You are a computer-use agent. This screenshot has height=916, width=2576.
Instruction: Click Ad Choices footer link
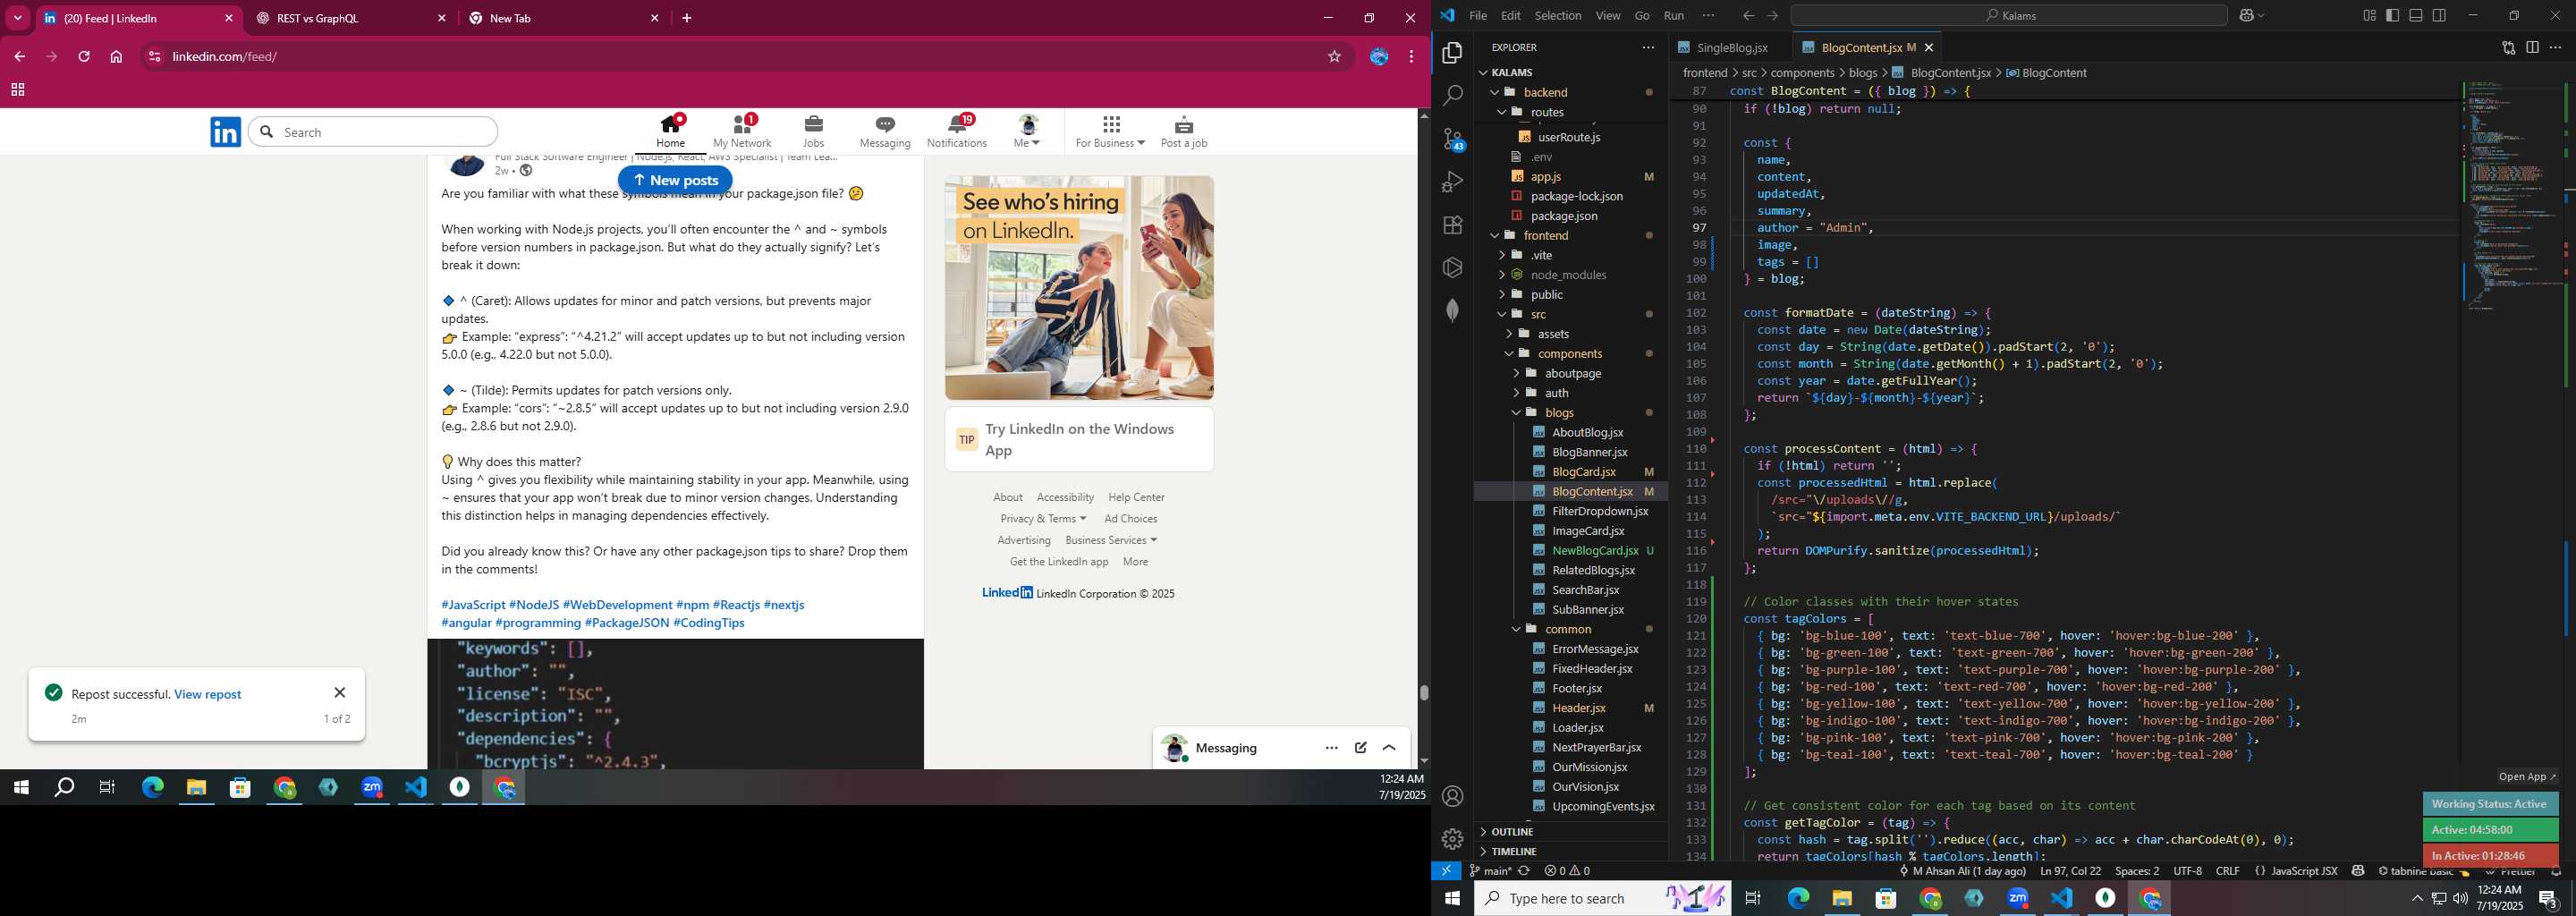point(1130,519)
